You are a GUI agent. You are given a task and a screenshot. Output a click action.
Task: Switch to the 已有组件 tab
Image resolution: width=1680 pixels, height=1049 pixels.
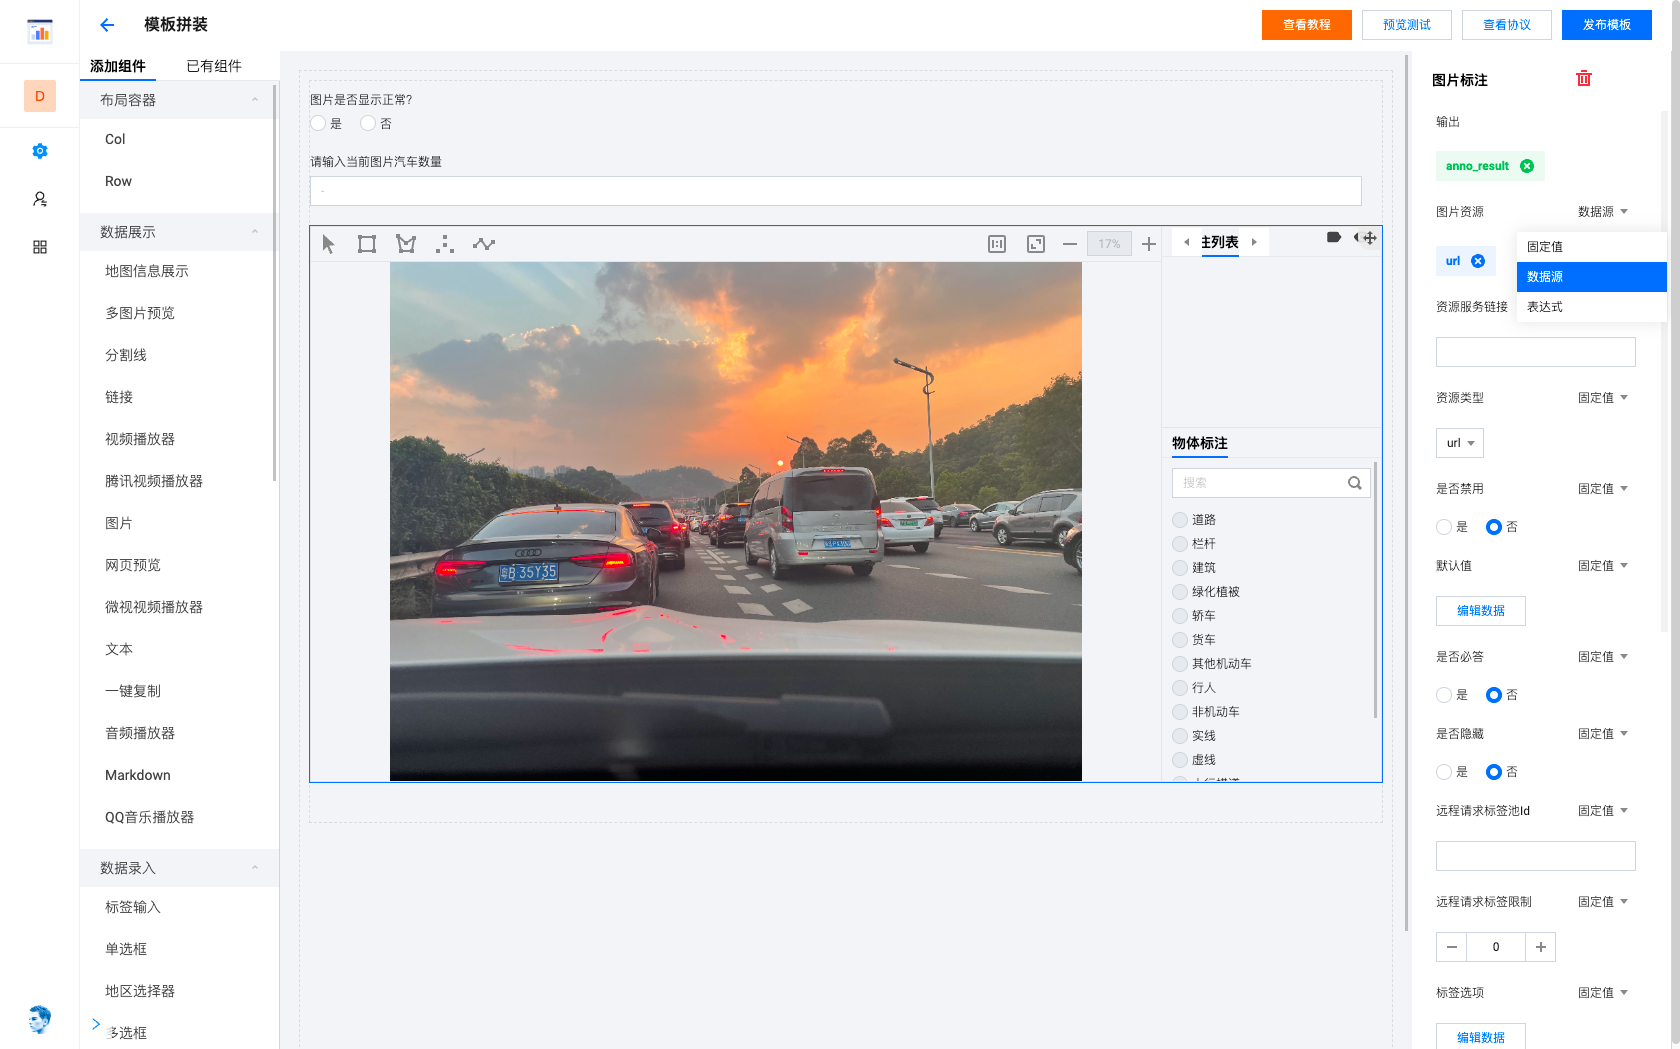[214, 66]
